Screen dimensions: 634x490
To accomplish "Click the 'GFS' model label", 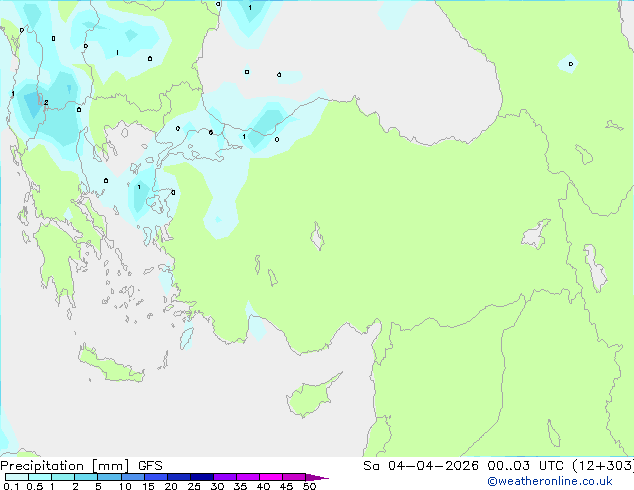I will click(x=150, y=466).
